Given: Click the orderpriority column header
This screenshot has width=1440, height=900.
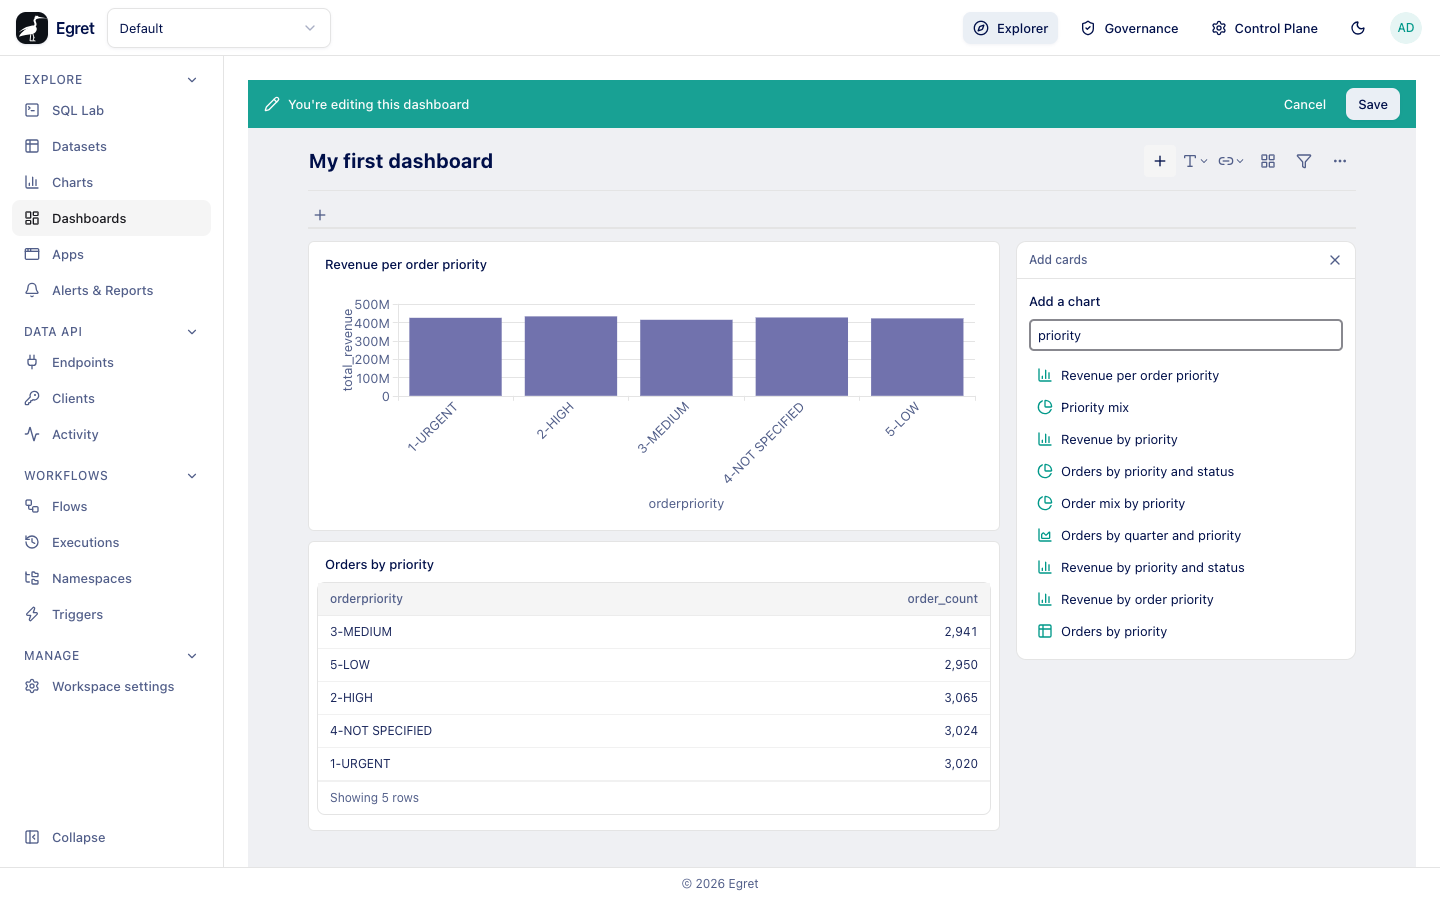Looking at the screenshot, I should 366,599.
